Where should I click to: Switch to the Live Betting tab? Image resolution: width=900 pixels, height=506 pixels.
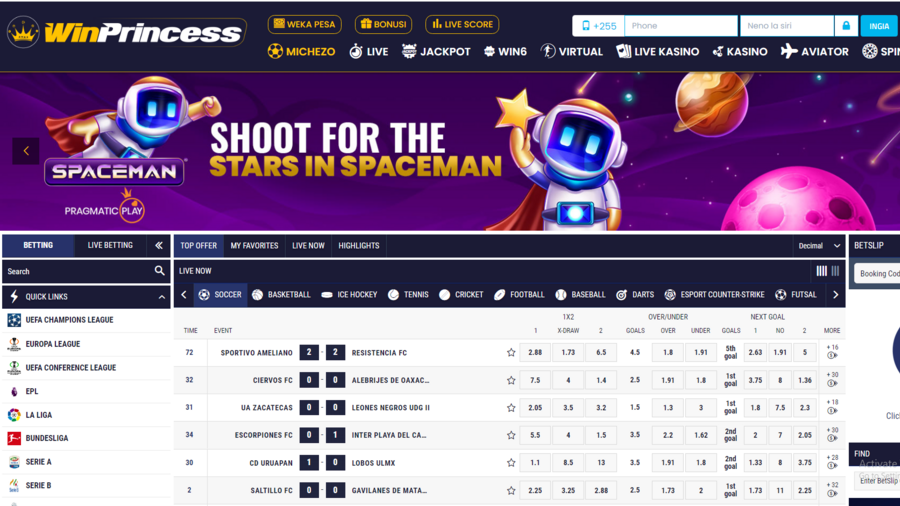(110, 245)
